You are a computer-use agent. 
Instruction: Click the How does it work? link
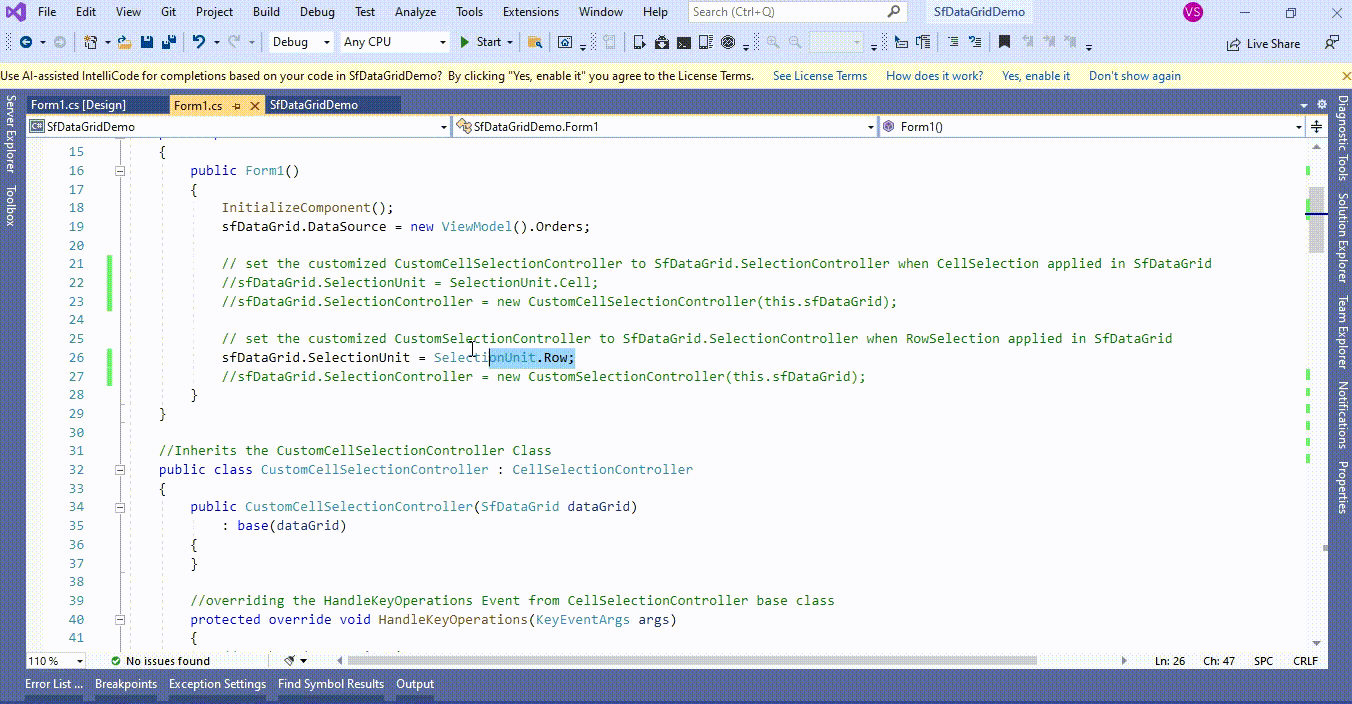pyautogui.click(x=934, y=76)
